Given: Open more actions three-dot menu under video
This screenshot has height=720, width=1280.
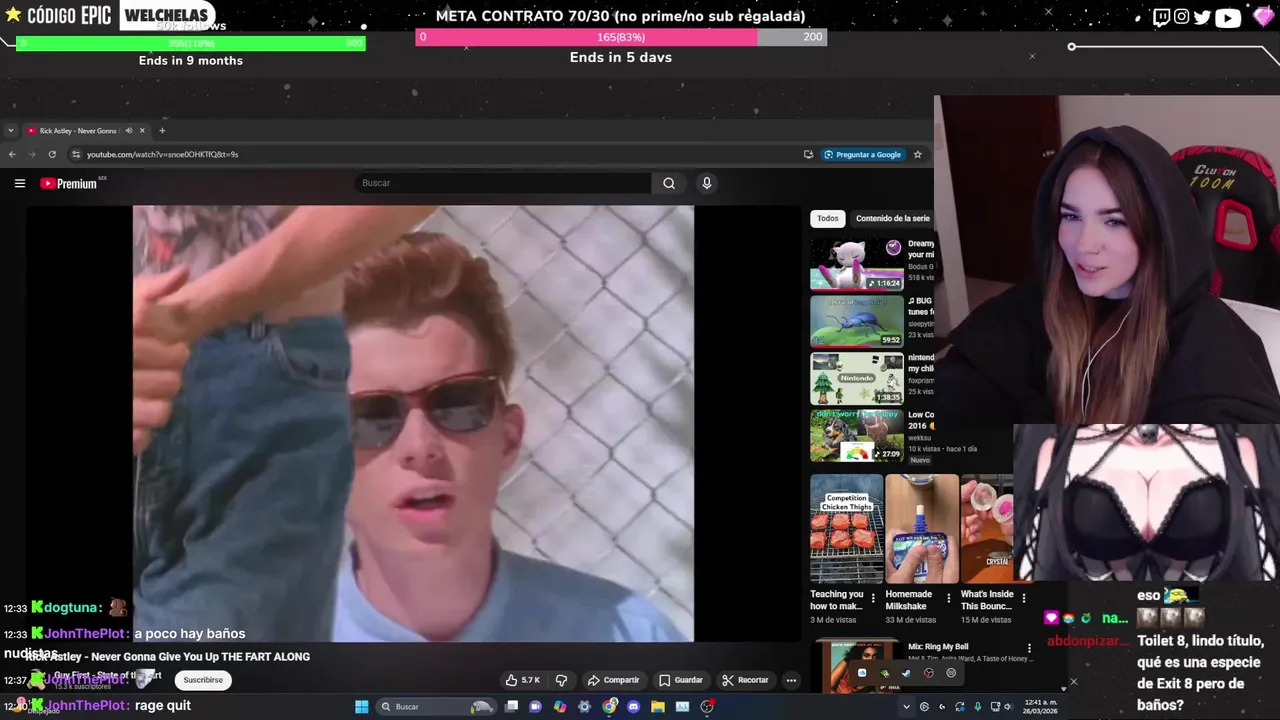Looking at the screenshot, I should click(x=791, y=680).
